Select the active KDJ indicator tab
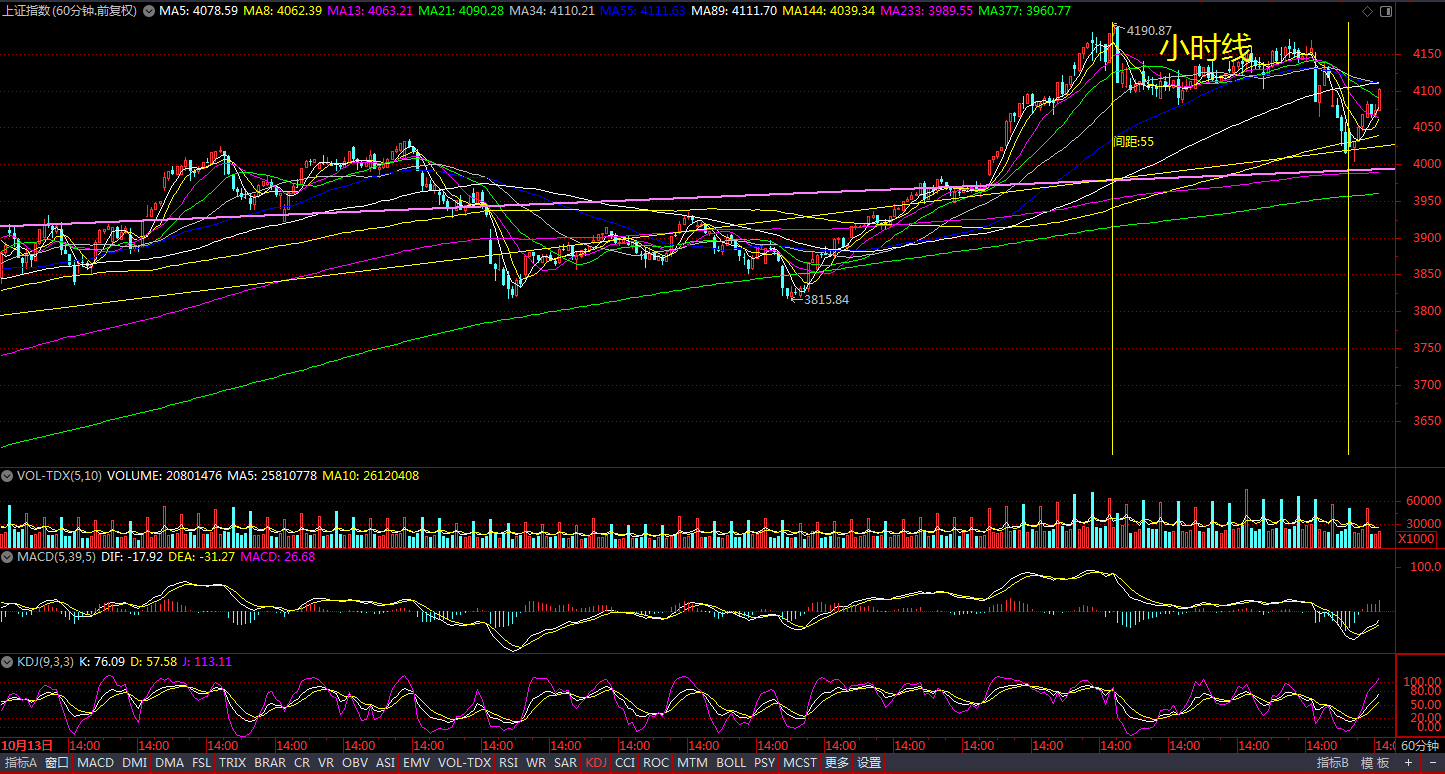This screenshot has width=1445, height=774. [x=596, y=763]
